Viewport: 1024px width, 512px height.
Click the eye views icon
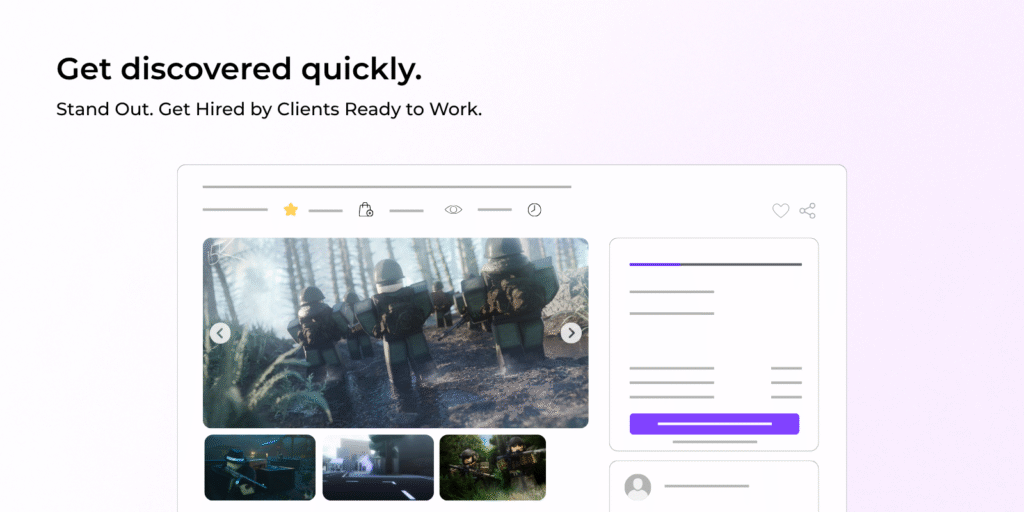453,210
